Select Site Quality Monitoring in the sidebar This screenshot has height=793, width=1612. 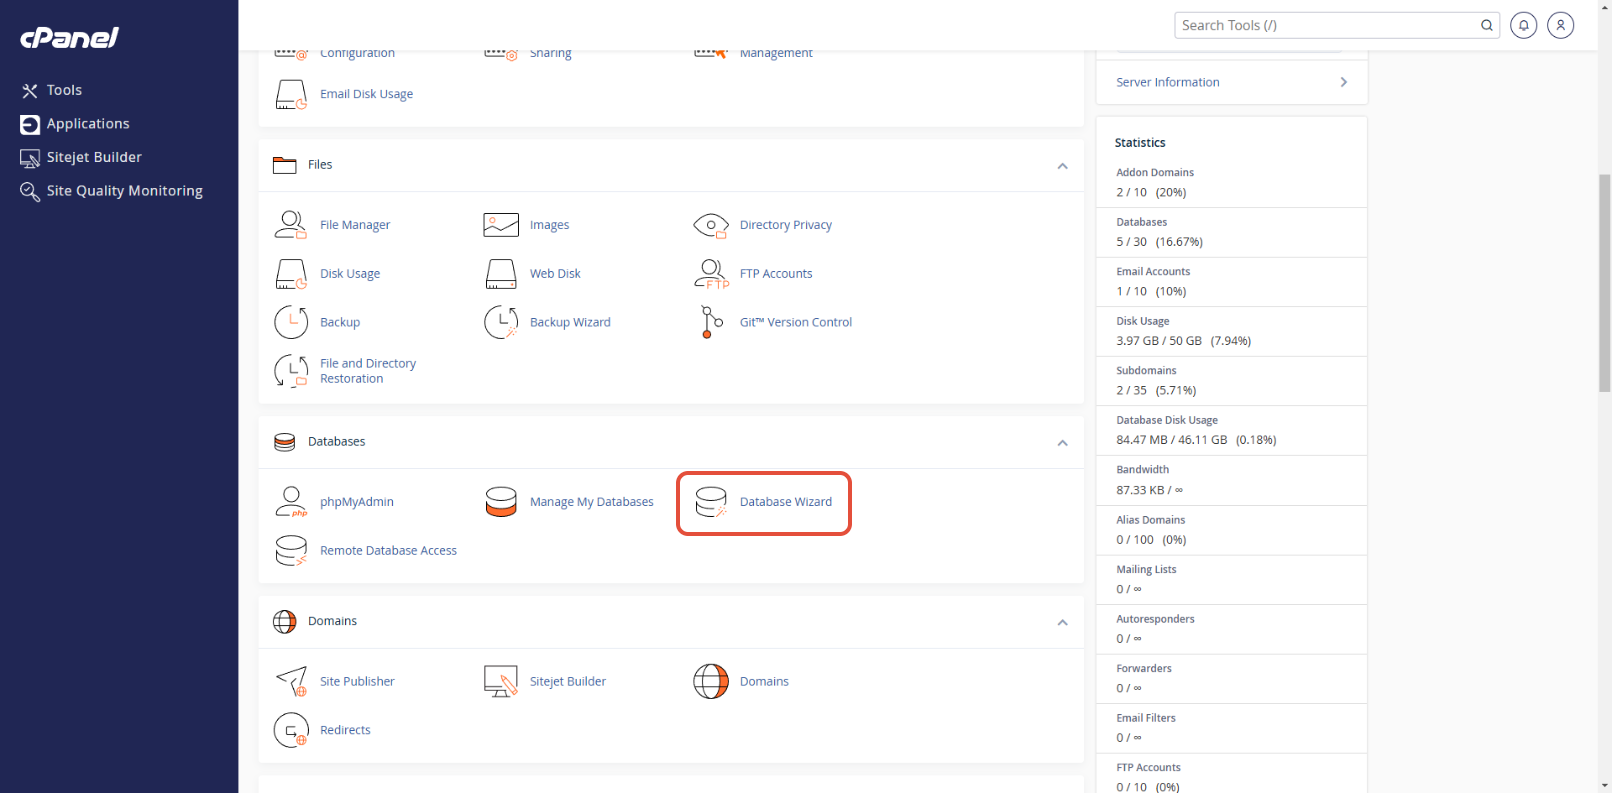[x=125, y=191]
